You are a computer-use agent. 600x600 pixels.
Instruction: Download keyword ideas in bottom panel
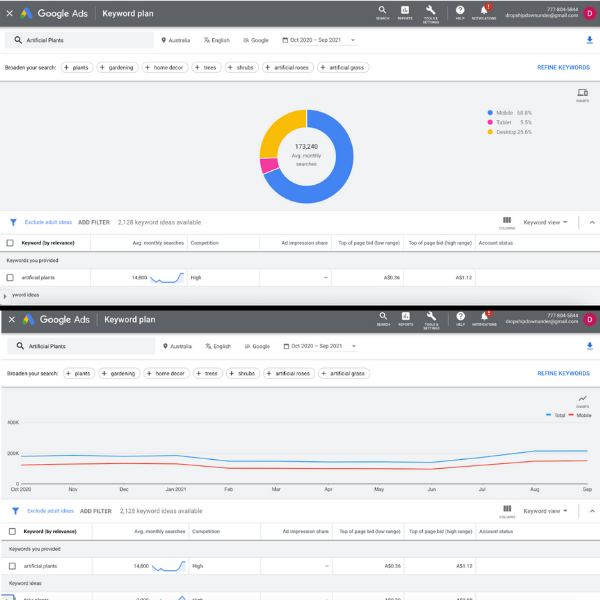pos(590,346)
